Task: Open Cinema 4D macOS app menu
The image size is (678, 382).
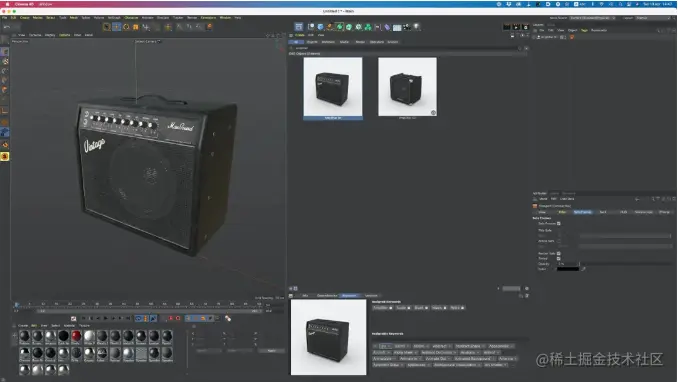Action: 24,4
